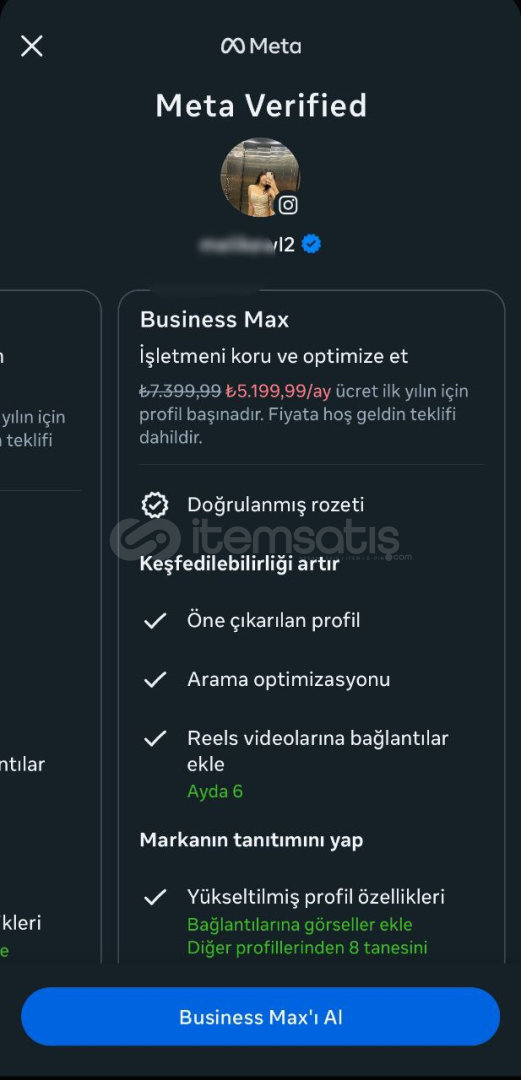Screen dimensions: 521x1080
Task: Close the Meta Verified screen with the X icon
Action: click(x=32, y=46)
